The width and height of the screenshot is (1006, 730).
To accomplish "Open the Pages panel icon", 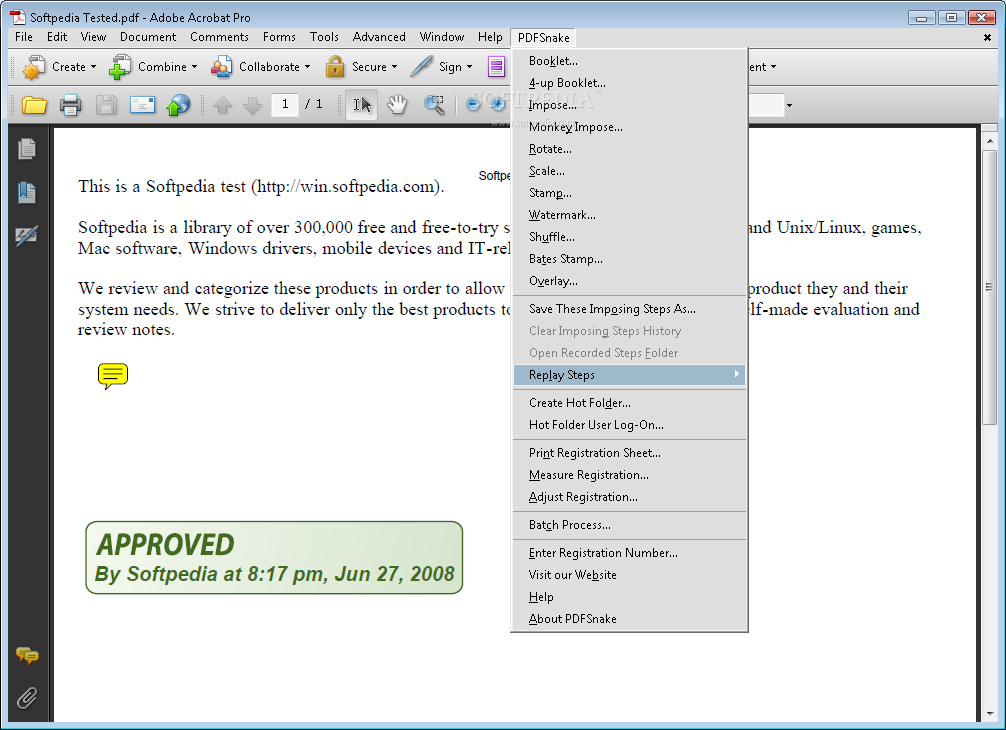I will (27, 149).
